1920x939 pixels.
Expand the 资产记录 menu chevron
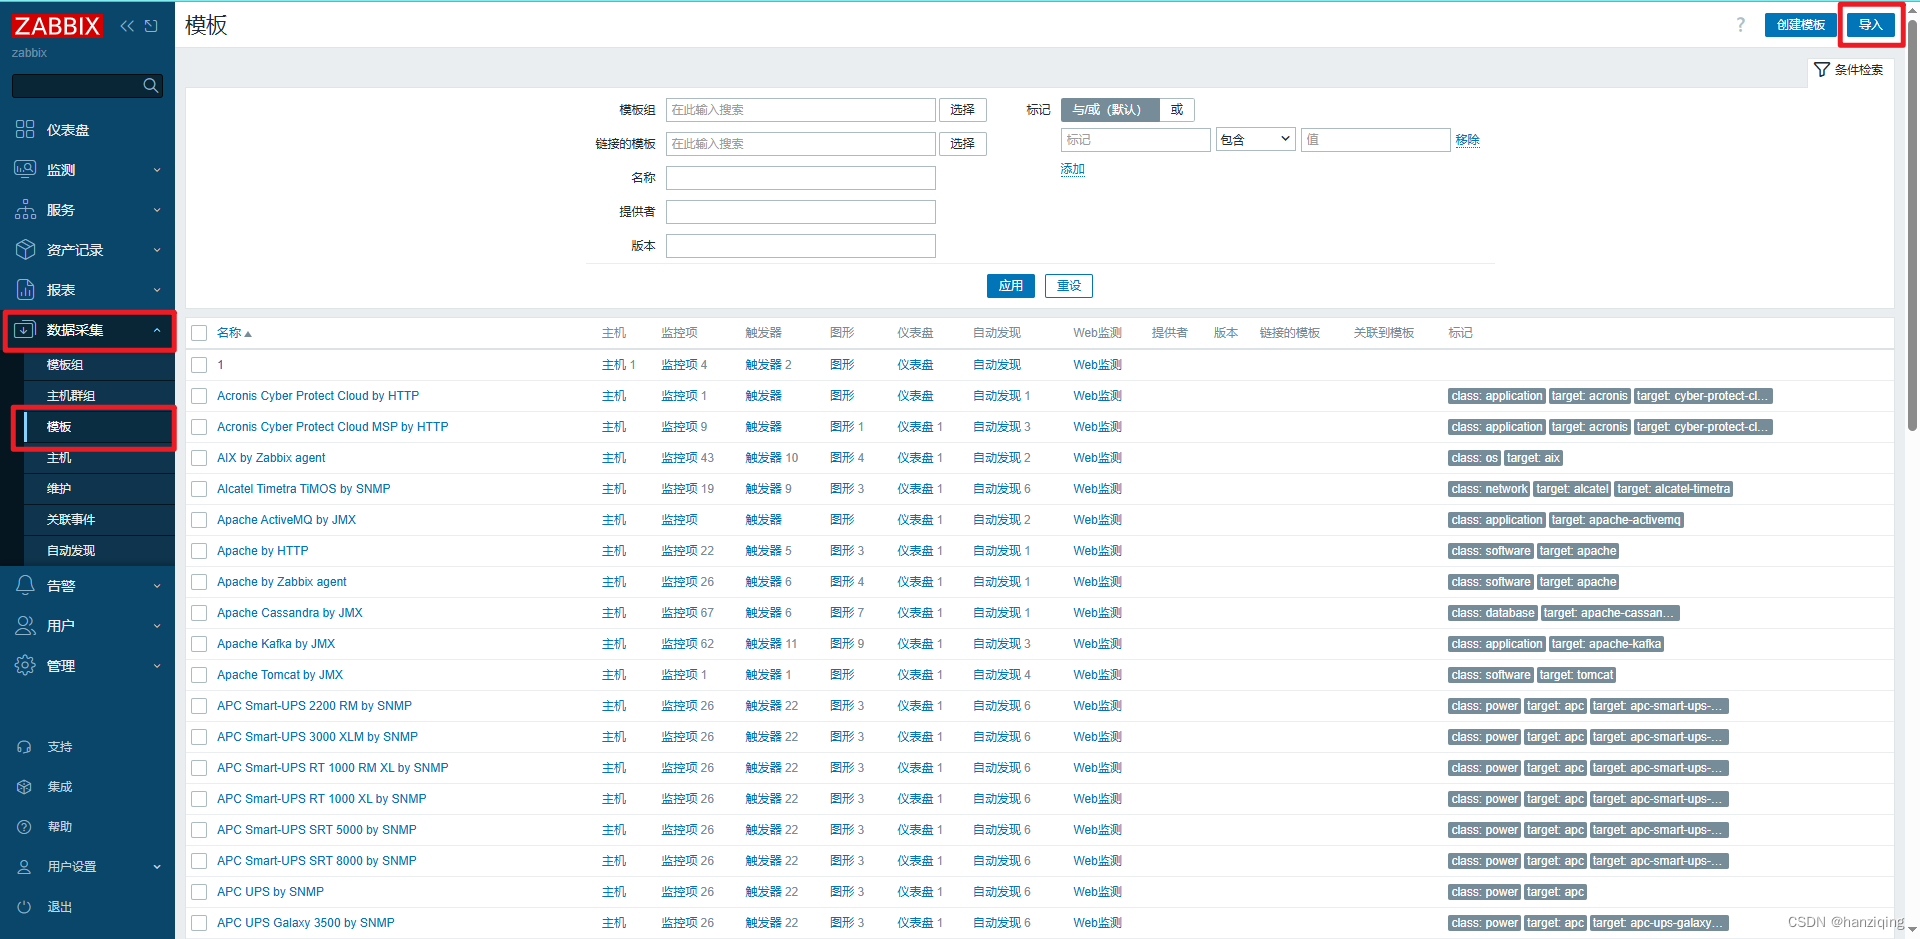point(157,250)
